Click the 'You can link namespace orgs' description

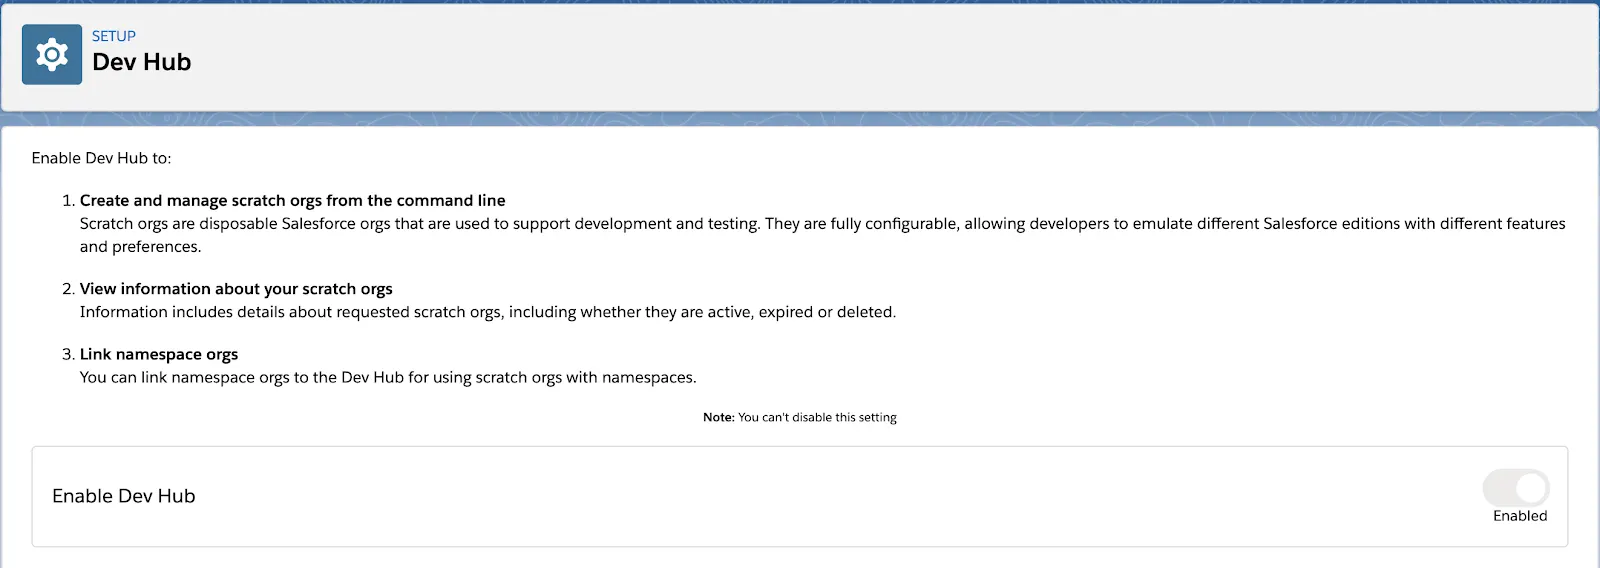click(388, 378)
